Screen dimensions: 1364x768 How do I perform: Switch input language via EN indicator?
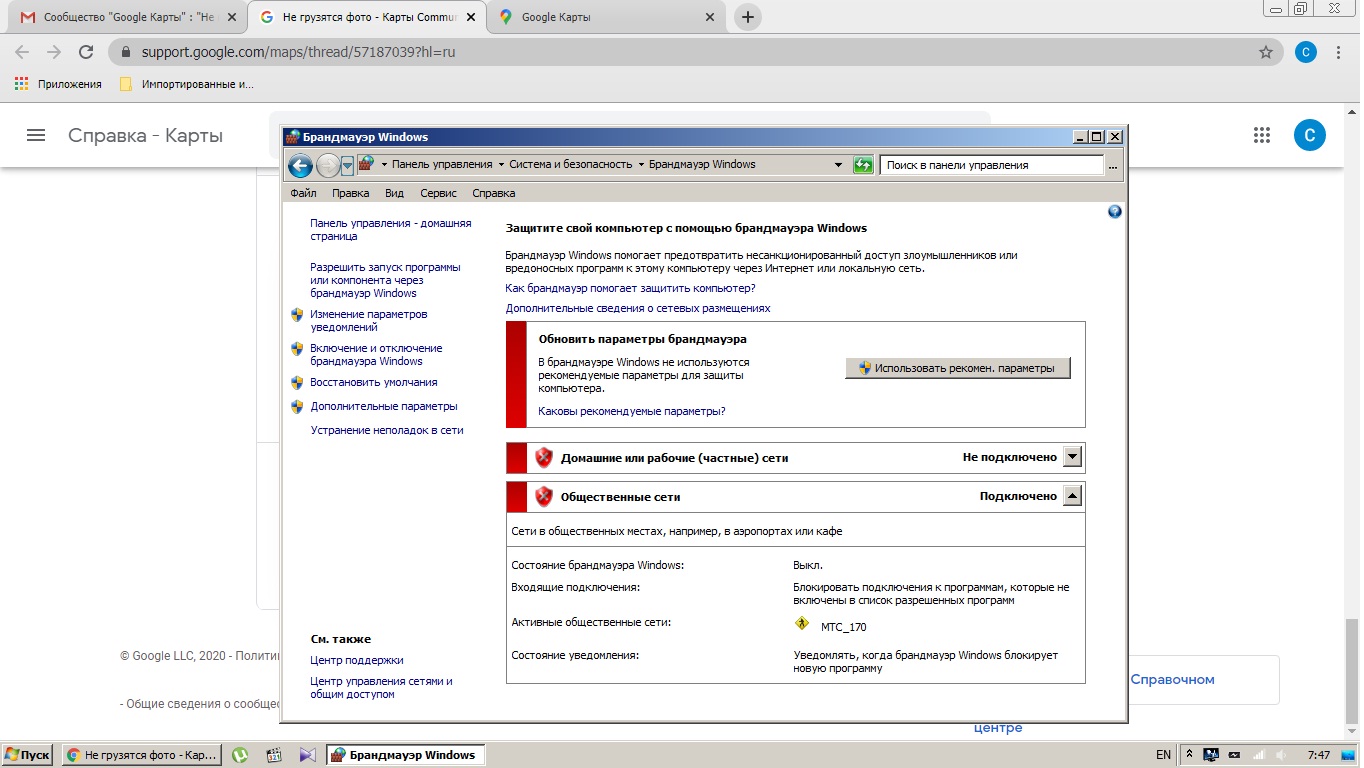[1163, 755]
